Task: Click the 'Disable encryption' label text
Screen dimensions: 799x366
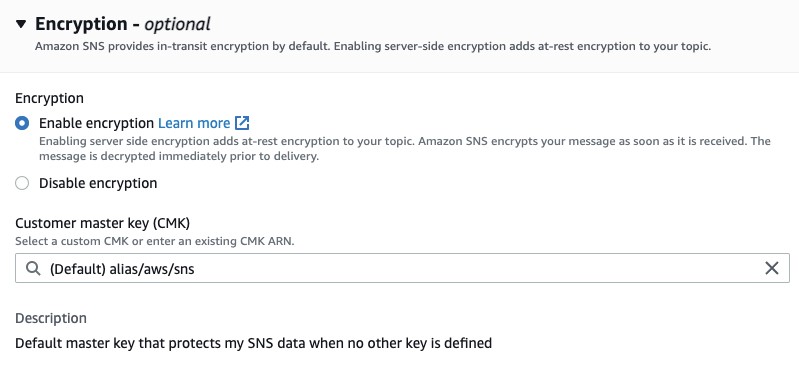Action: pos(98,183)
